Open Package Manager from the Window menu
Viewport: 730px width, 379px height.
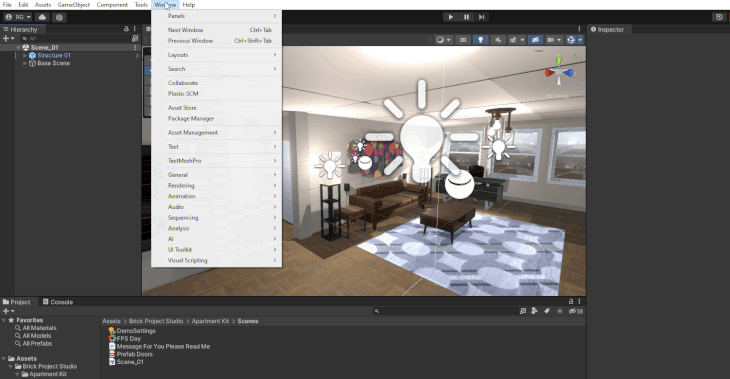point(216,119)
